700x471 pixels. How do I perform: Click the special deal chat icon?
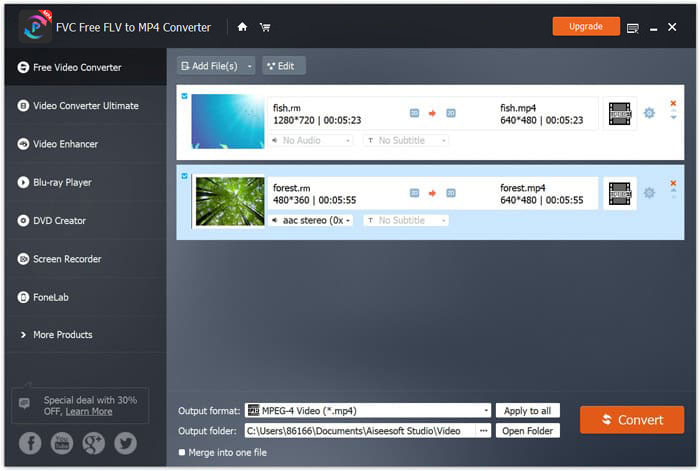point(24,404)
